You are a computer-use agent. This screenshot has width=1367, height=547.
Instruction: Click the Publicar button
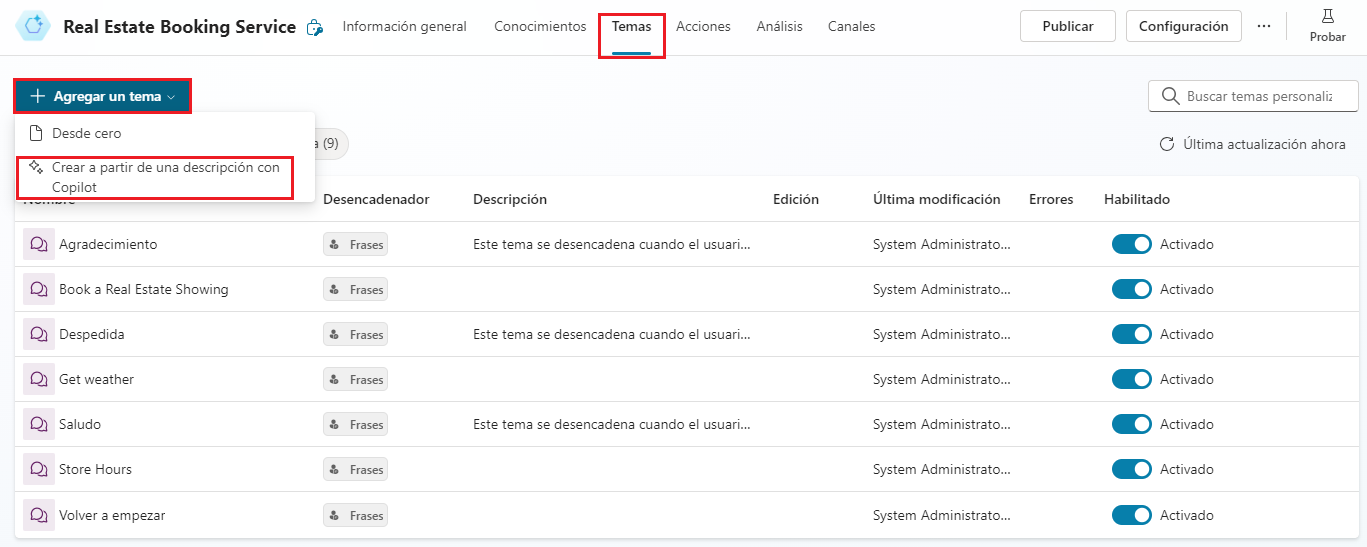tap(1067, 26)
